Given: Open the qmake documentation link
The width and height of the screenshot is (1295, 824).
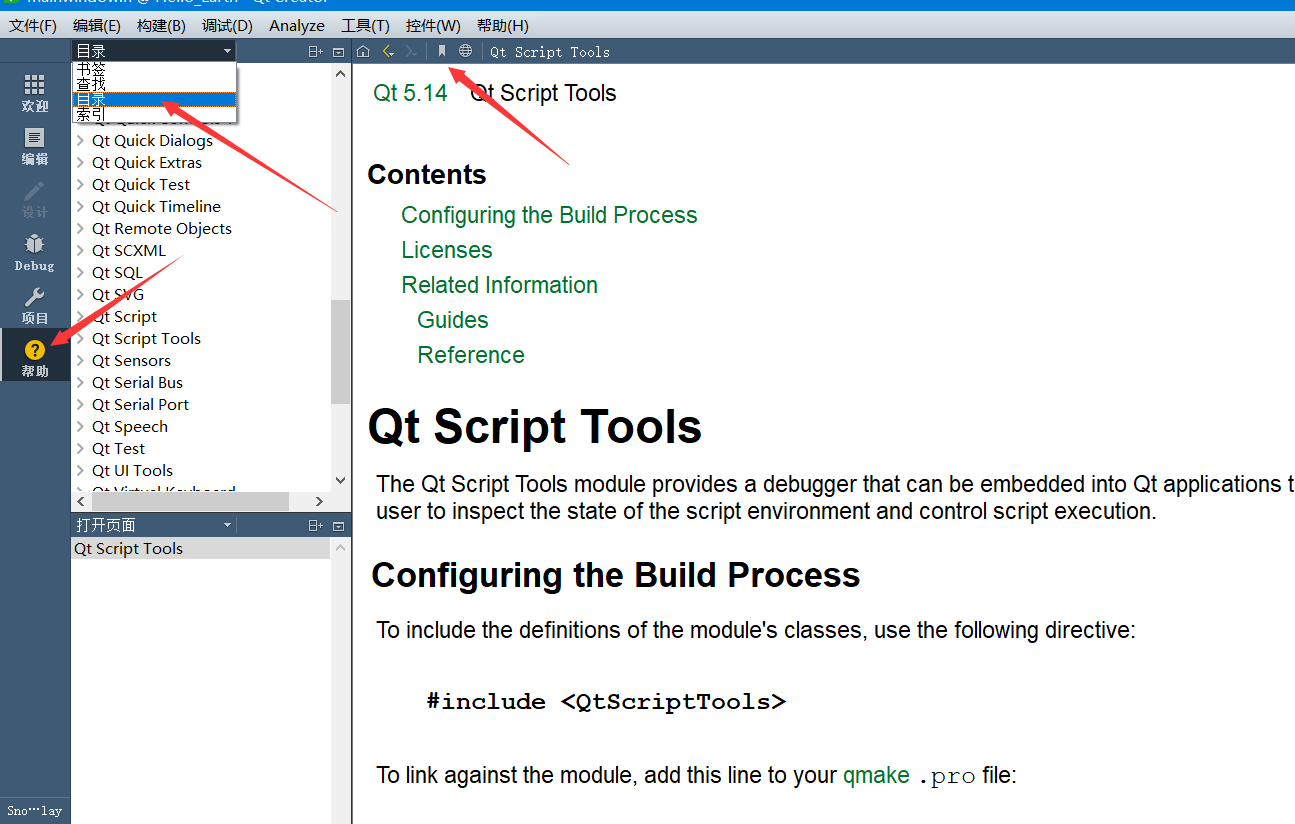Looking at the screenshot, I should pyautogui.click(x=876, y=775).
